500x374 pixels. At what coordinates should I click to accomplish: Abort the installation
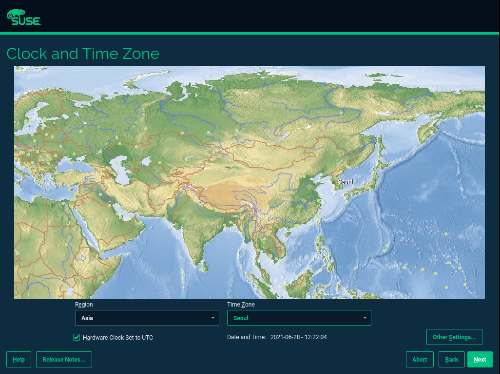[x=420, y=360]
